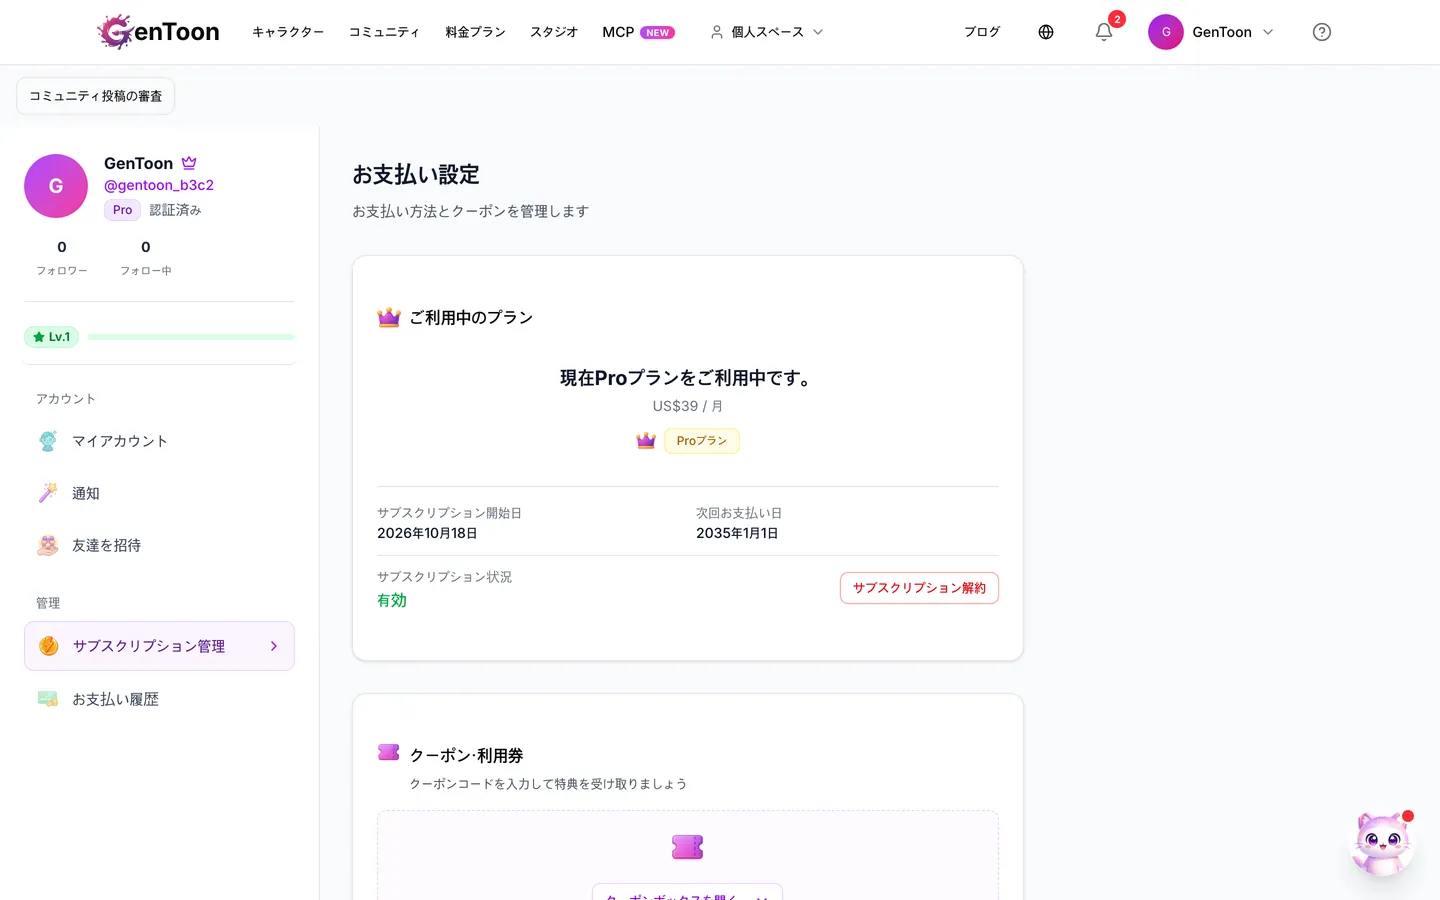Expand the 個人スペース dropdown
Screen dimensions: 1440x900
[x=767, y=32]
